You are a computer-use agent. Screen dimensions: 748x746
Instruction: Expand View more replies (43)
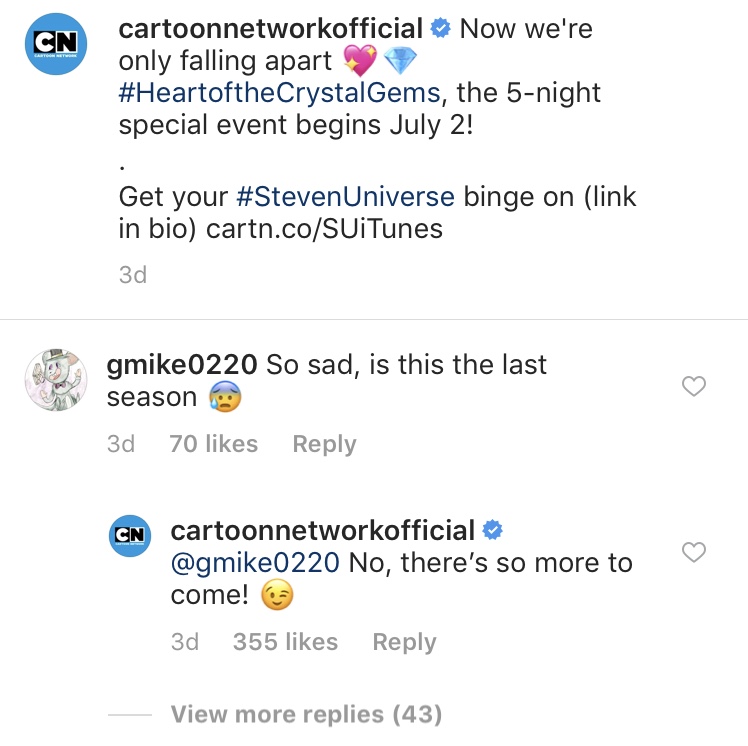(306, 715)
